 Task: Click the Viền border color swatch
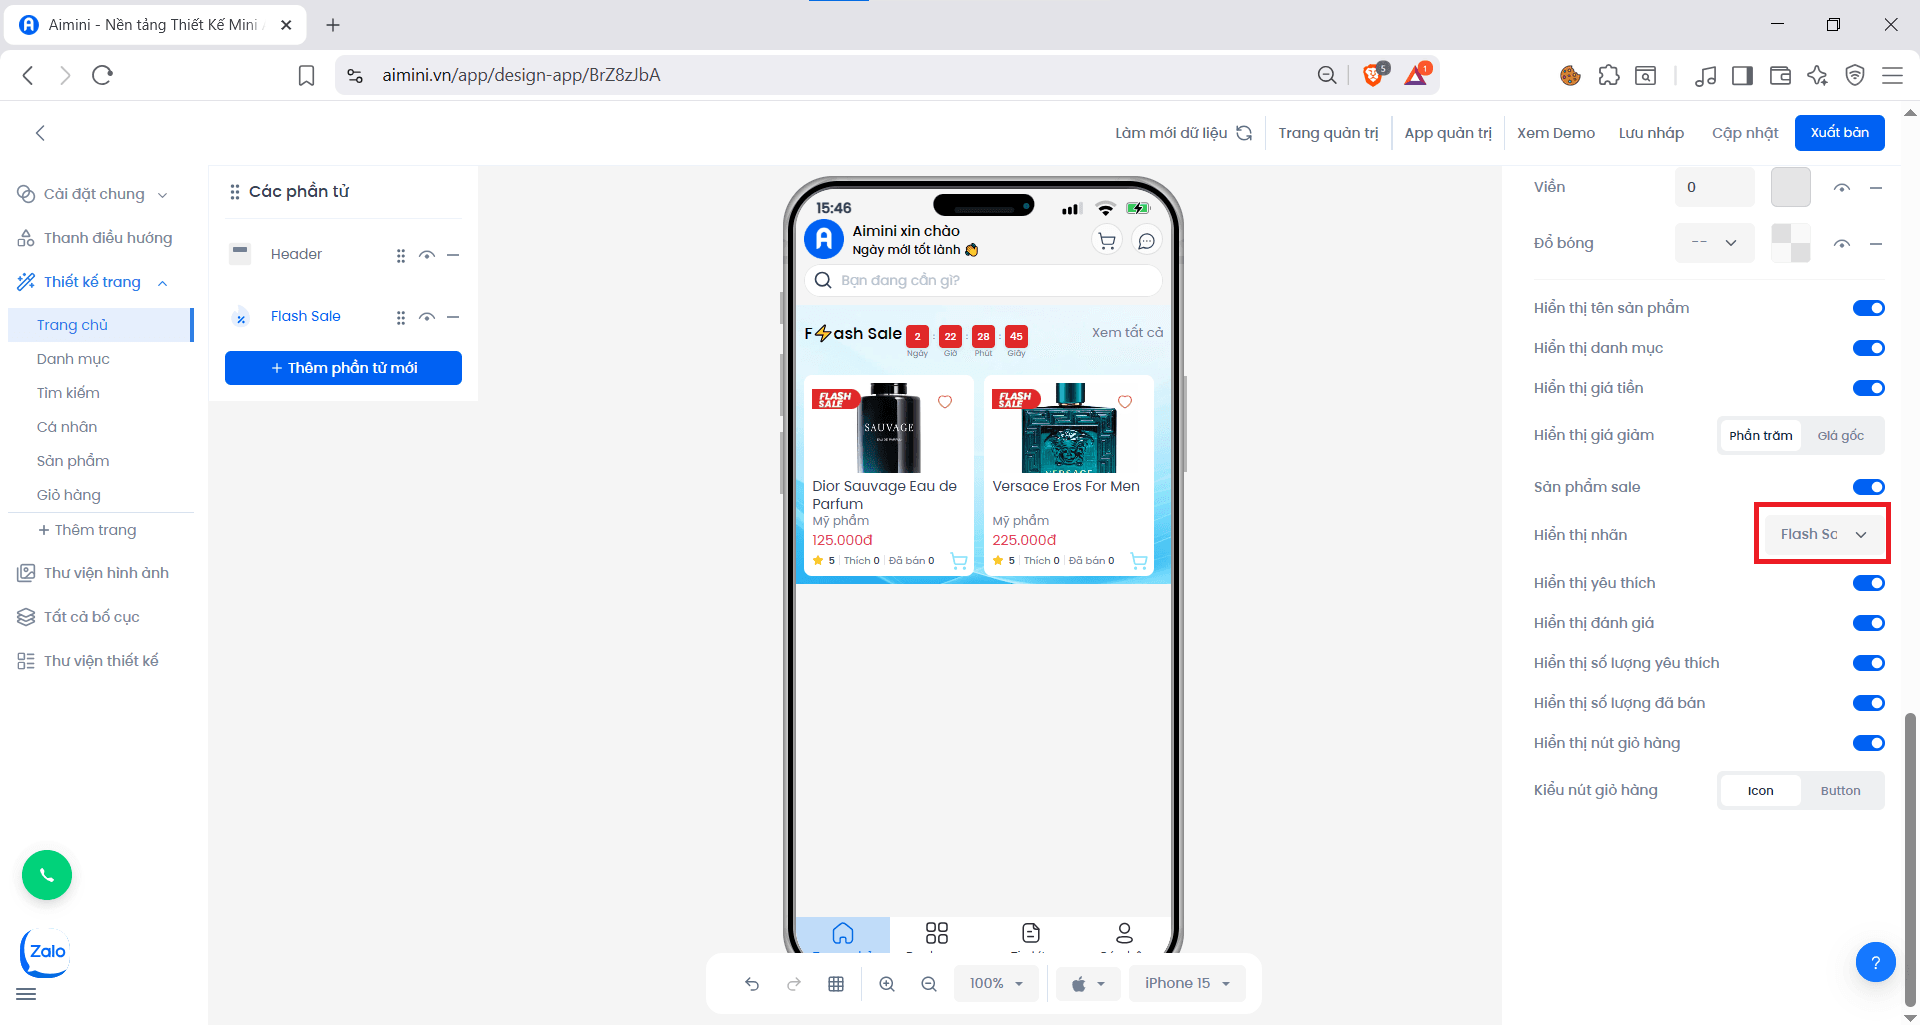point(1790,187)
